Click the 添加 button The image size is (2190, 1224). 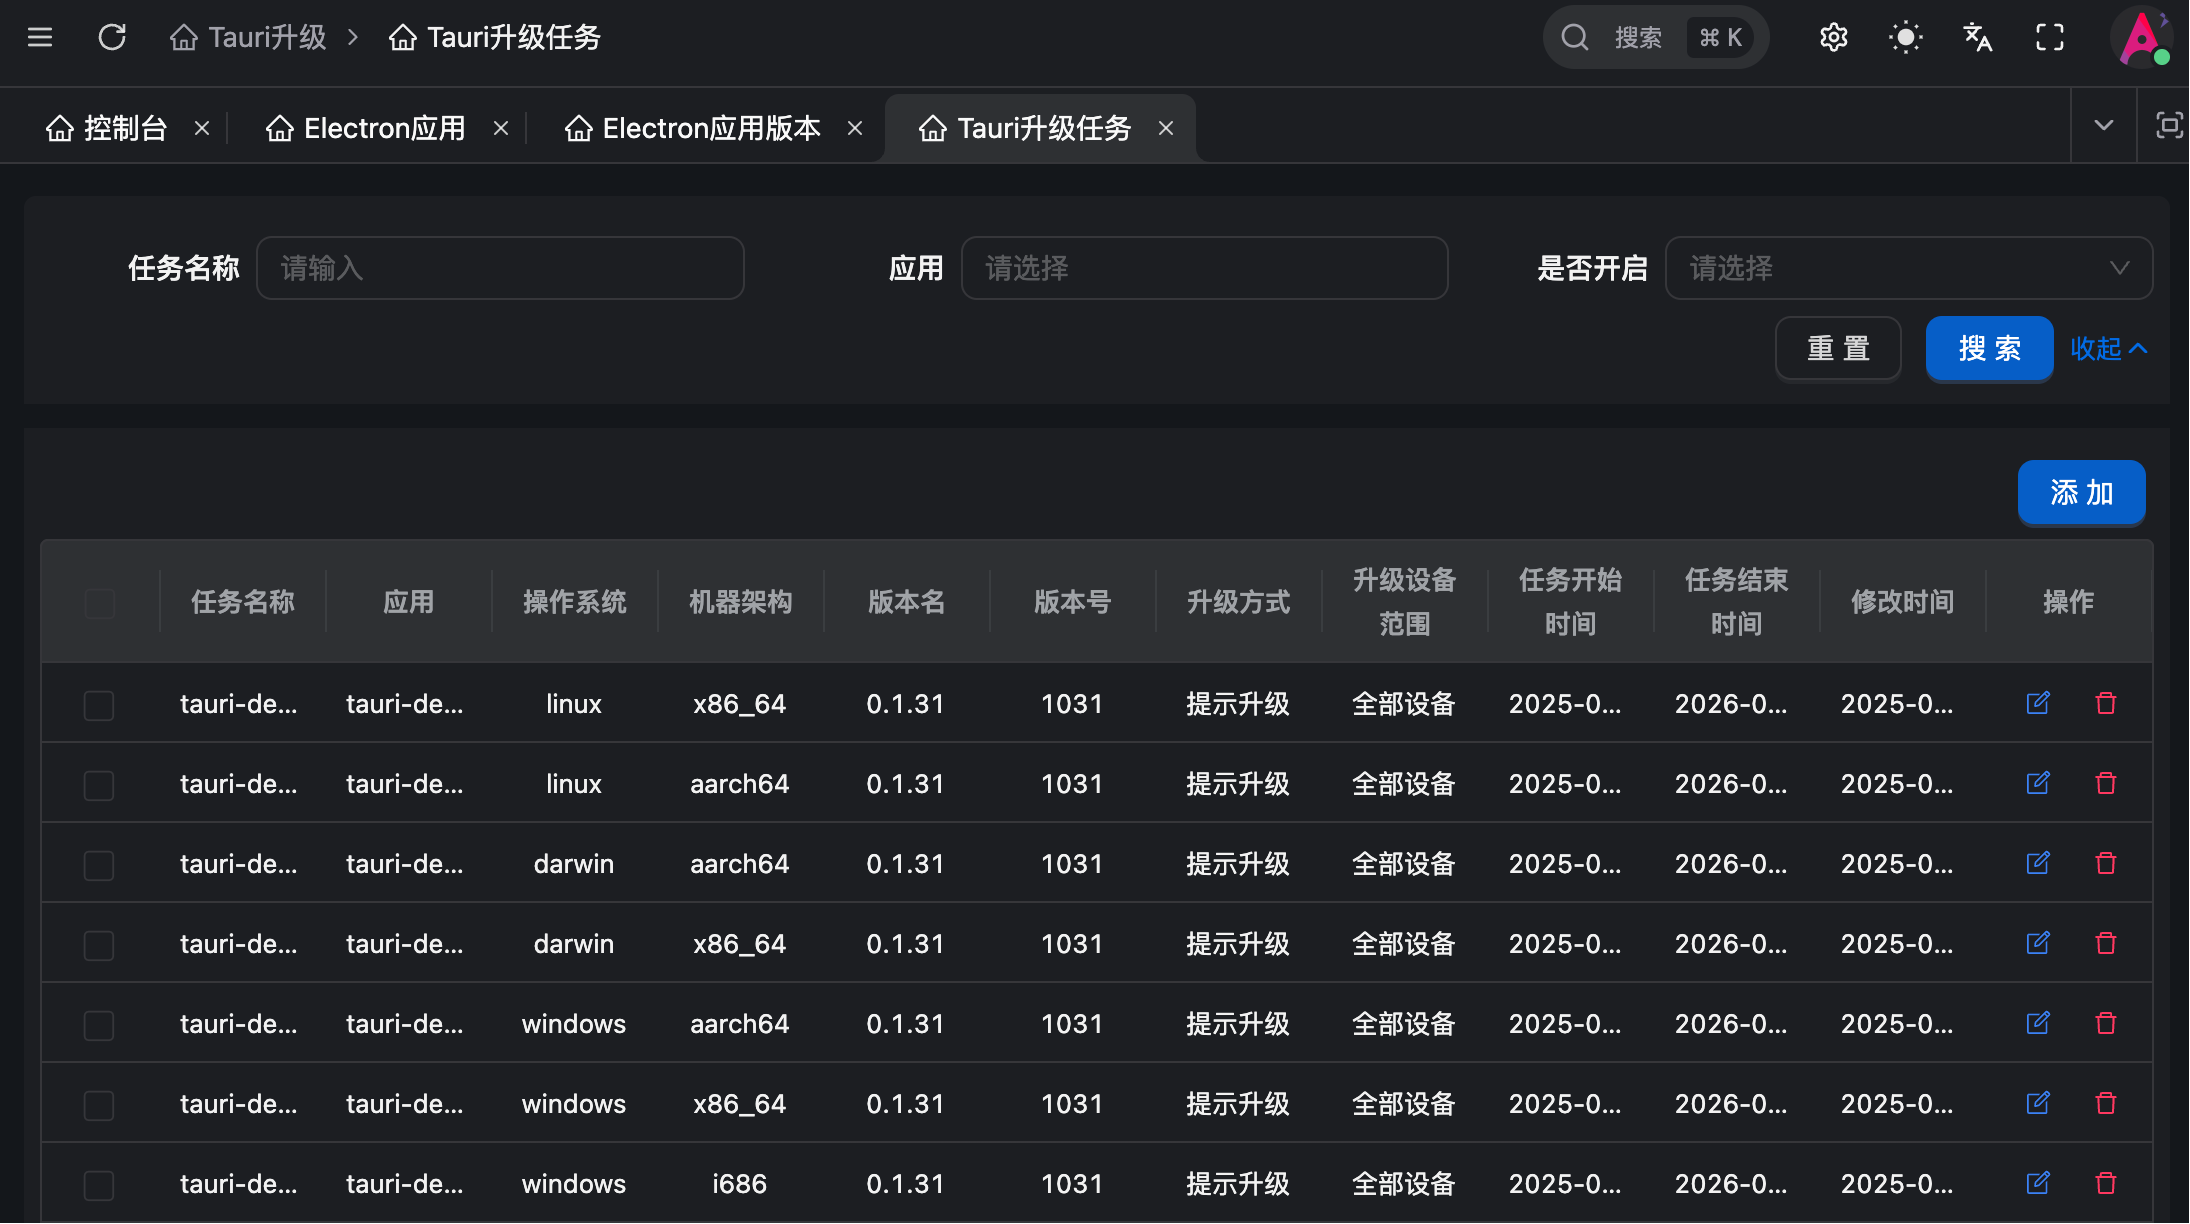(x=2081, y=492)
